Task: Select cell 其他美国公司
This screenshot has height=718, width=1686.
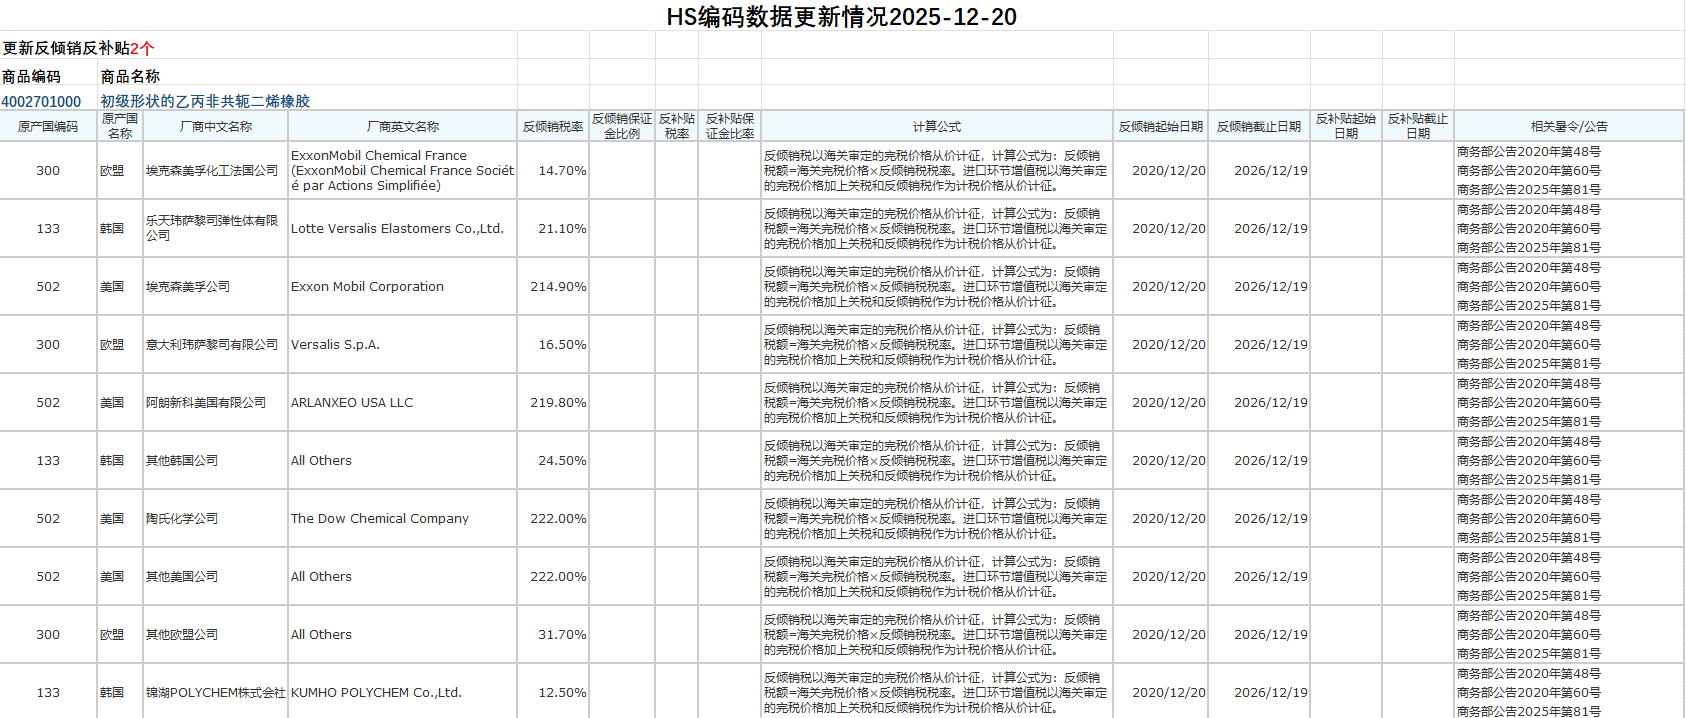Action: coord(216,577)
